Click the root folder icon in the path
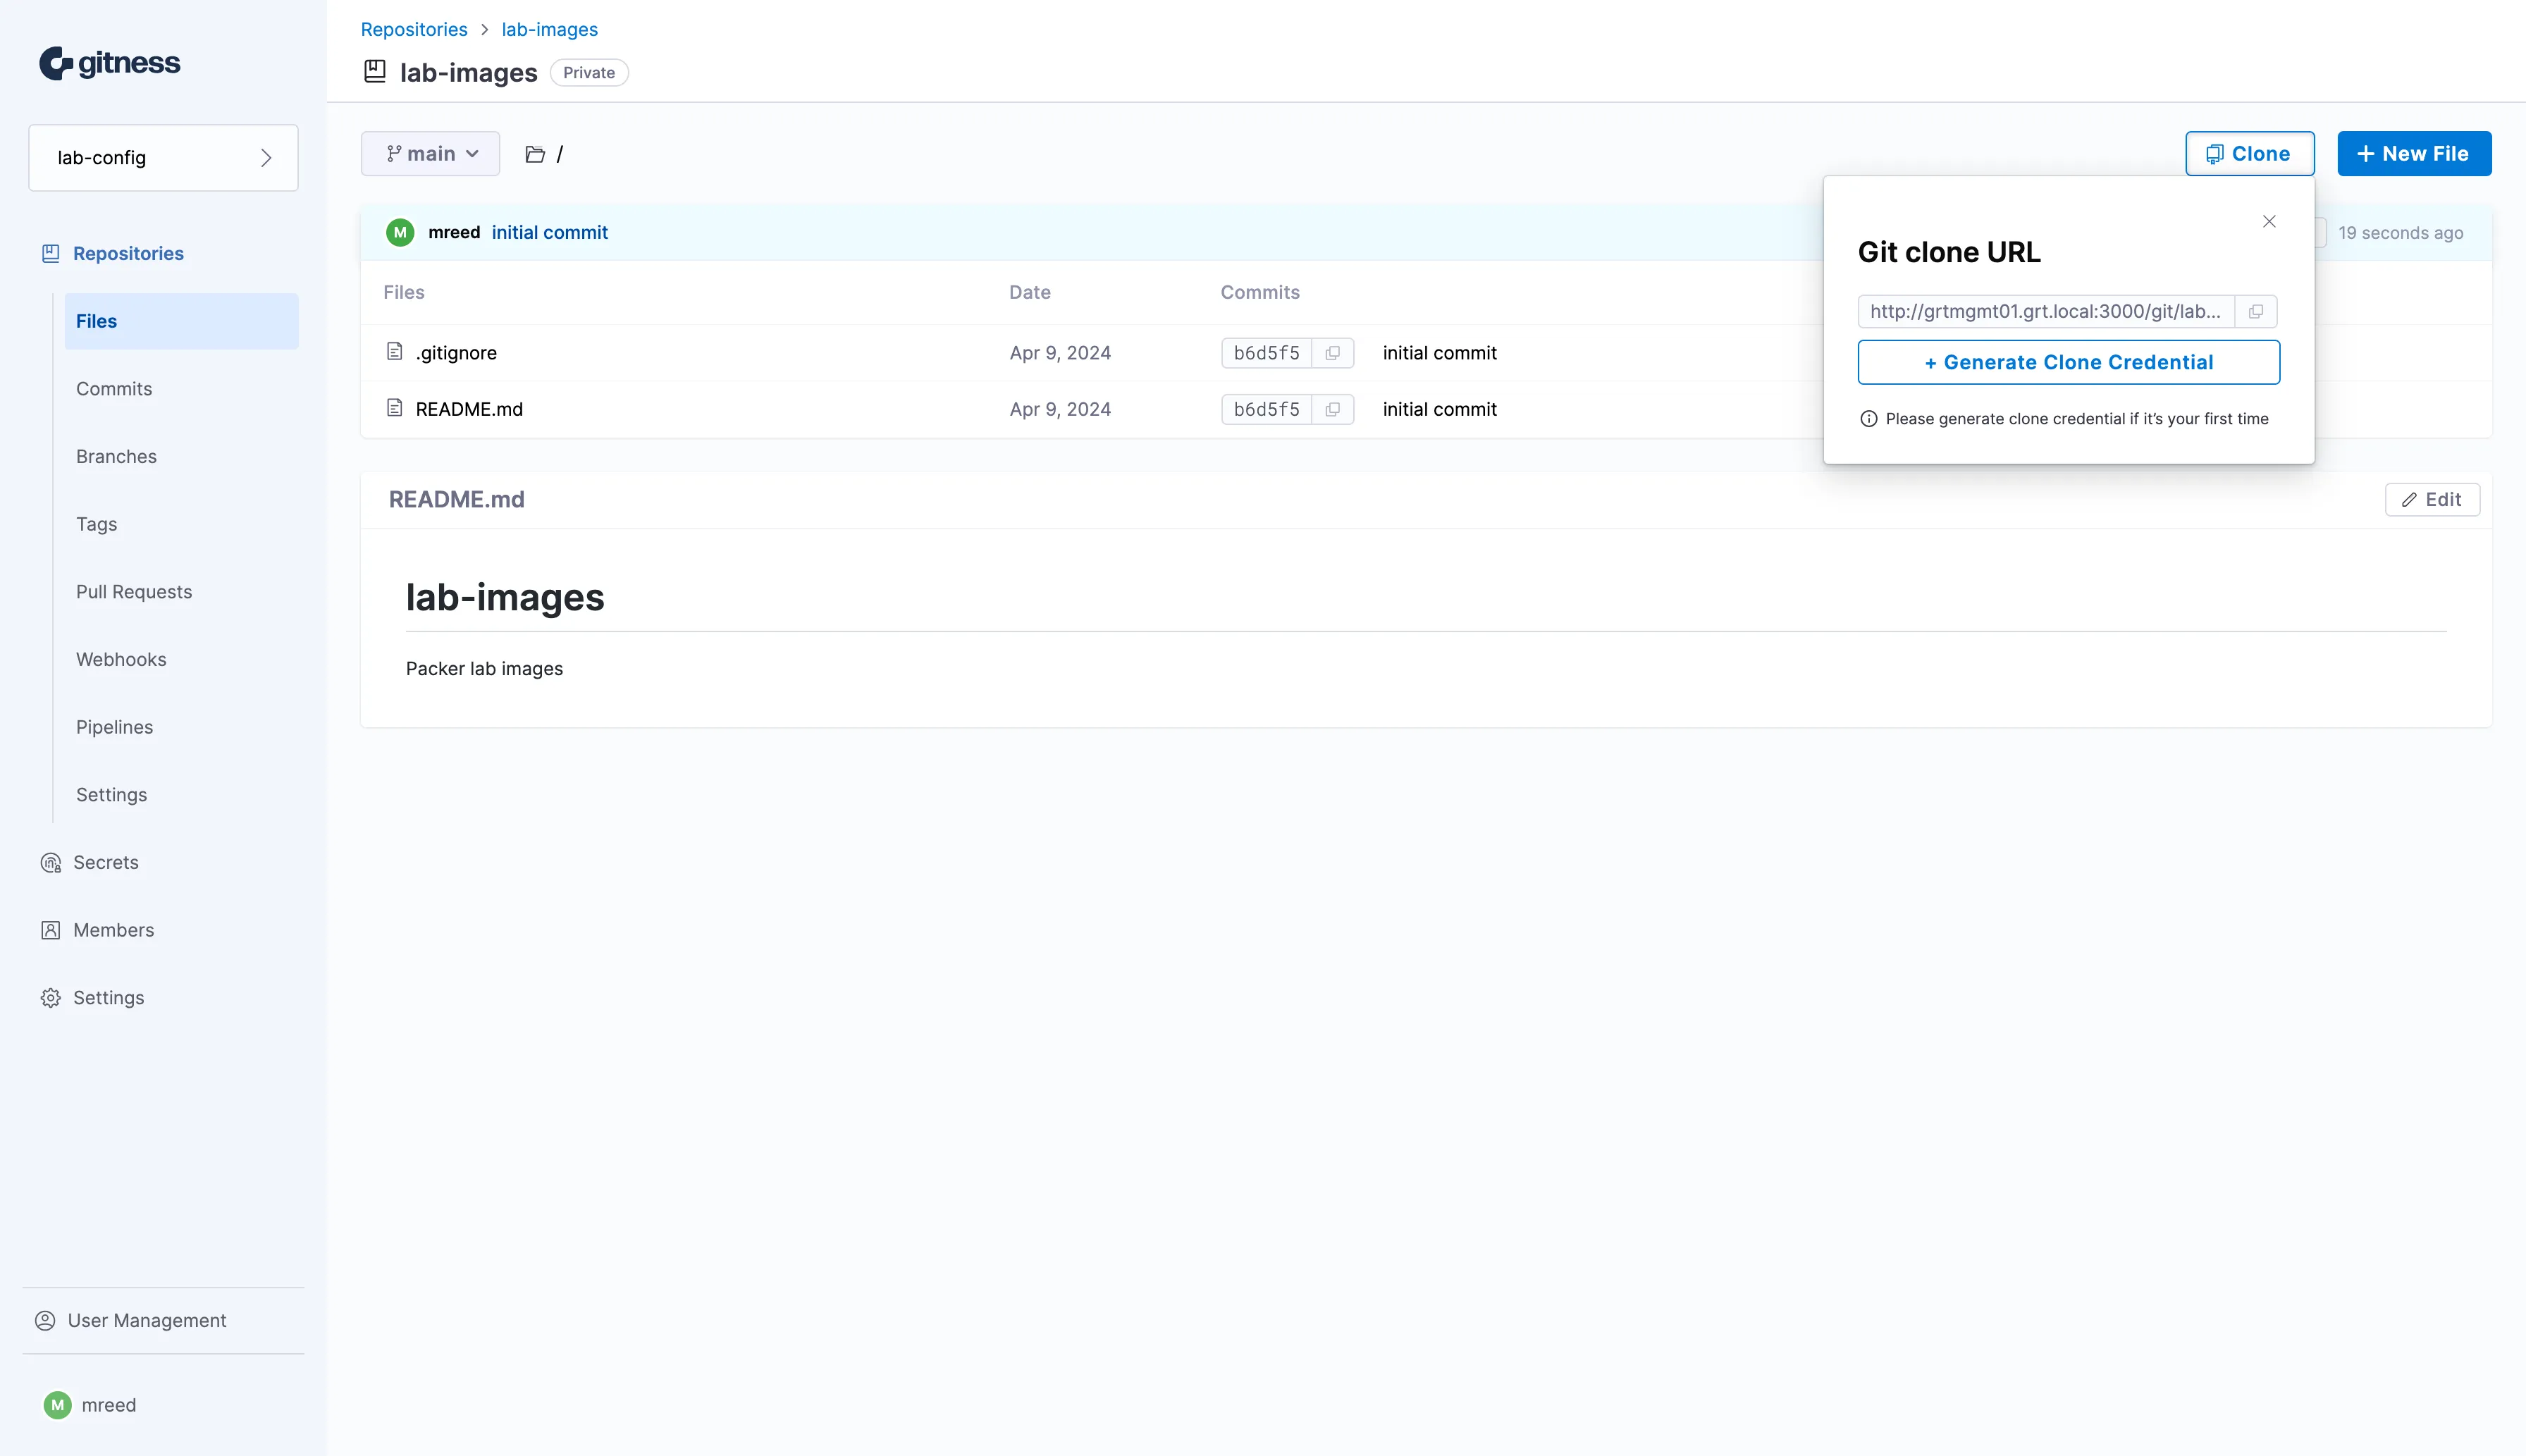2526x1456 pixels. tap(535, 154)
